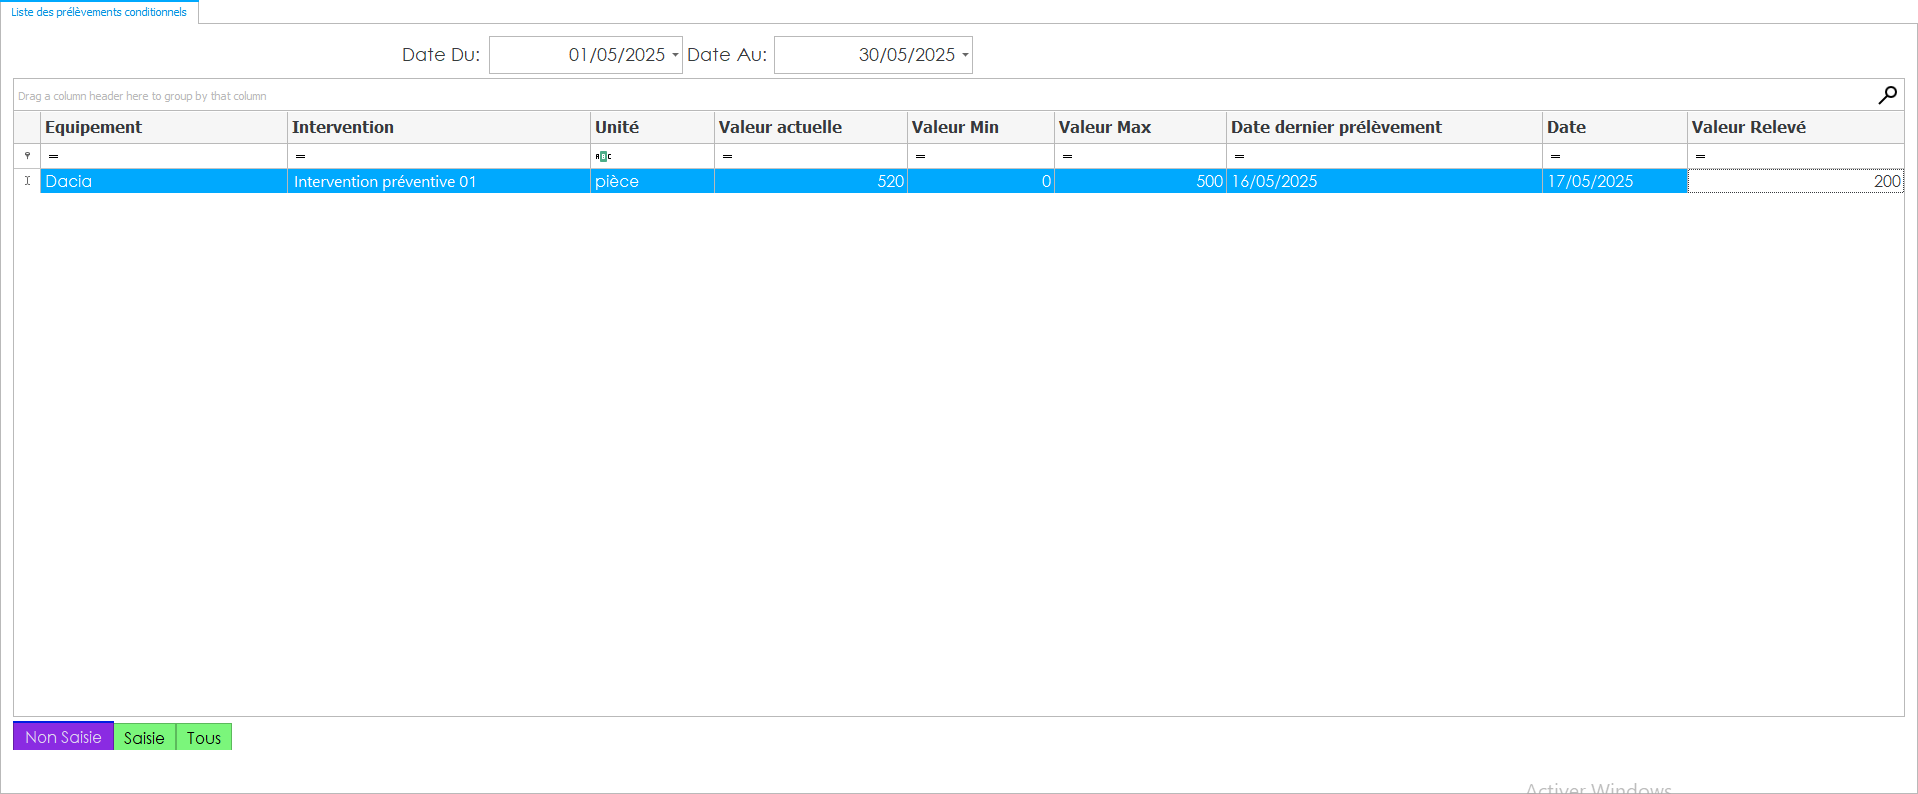The height and width of the screenshot is (794, 1918).
Task: Click the Valeur Relevé filter equals icon
Action: [1701, 156]
